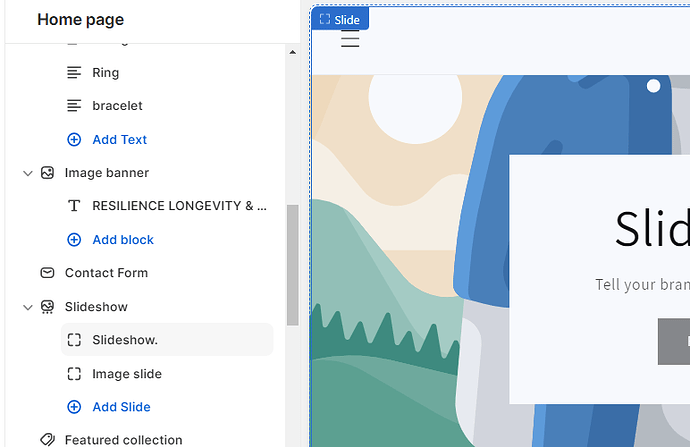Click the plus icon beside Add block
Viewport: 690px width, 447px height.
(74, 240)
